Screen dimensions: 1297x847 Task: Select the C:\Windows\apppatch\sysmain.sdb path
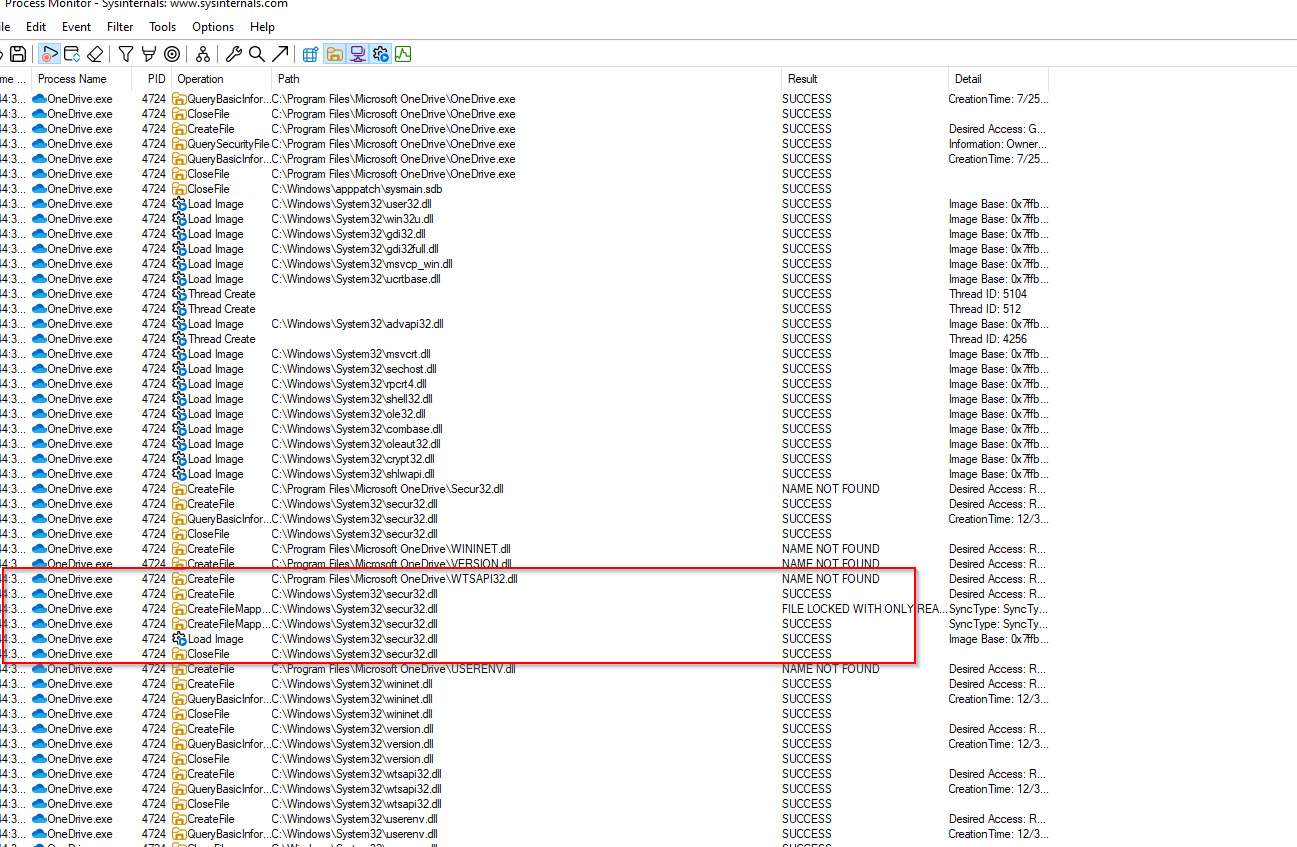coord(357,189)
